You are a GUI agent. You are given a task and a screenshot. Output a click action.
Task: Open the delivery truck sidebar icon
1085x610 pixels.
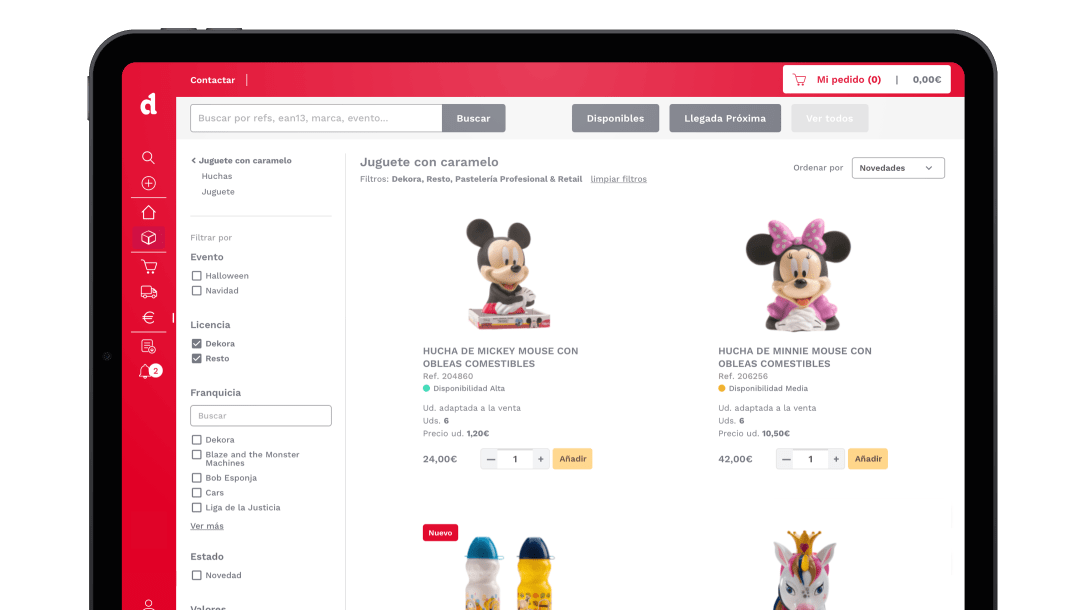[x=149, y=292]
